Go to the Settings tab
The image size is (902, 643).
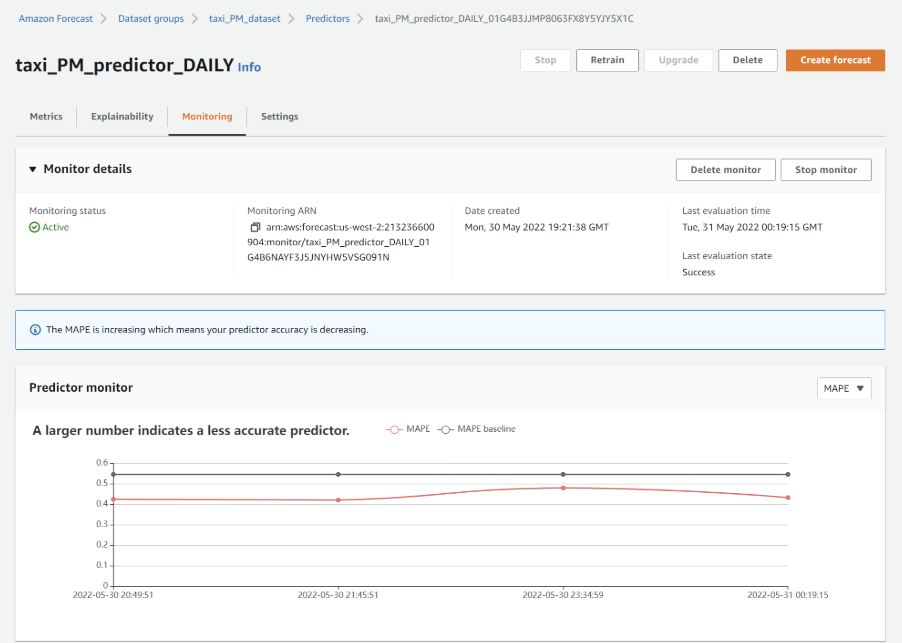(279, 117)
